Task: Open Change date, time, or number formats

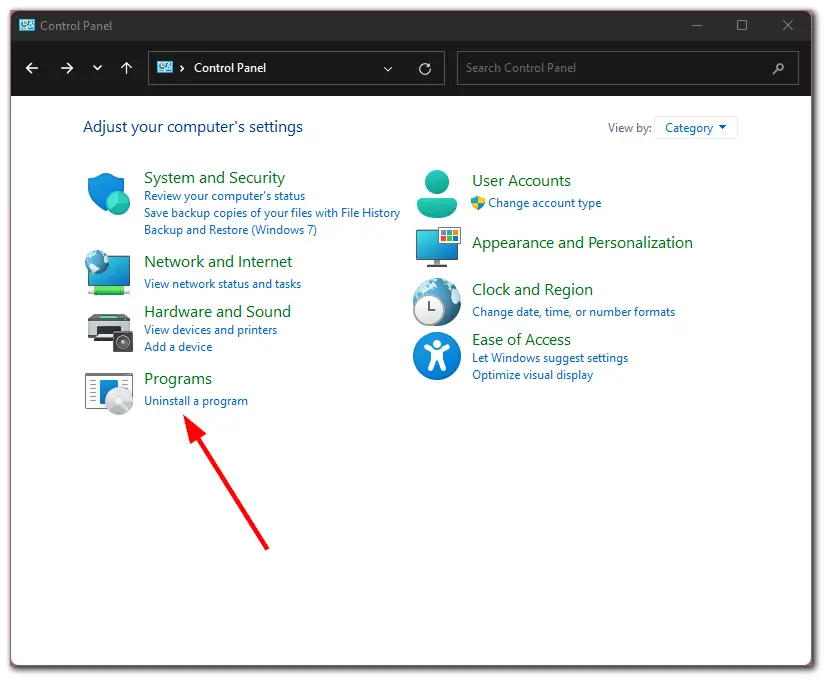Action: [x=574, y=312]
